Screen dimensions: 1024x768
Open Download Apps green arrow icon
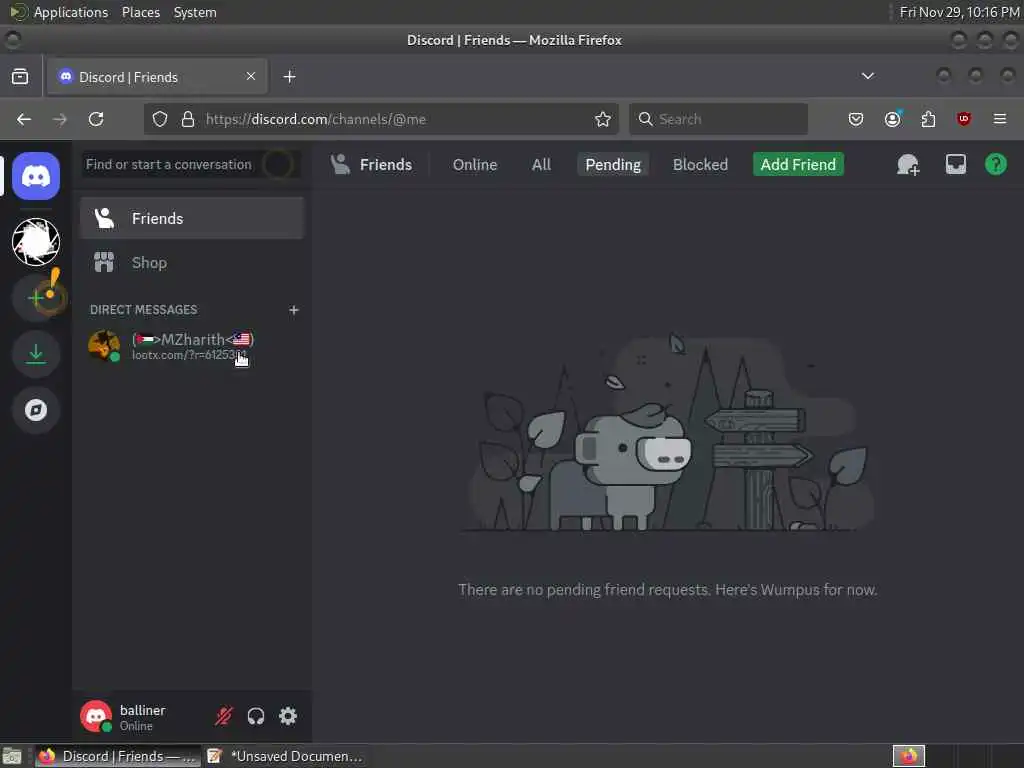click(x=36, y=354)
